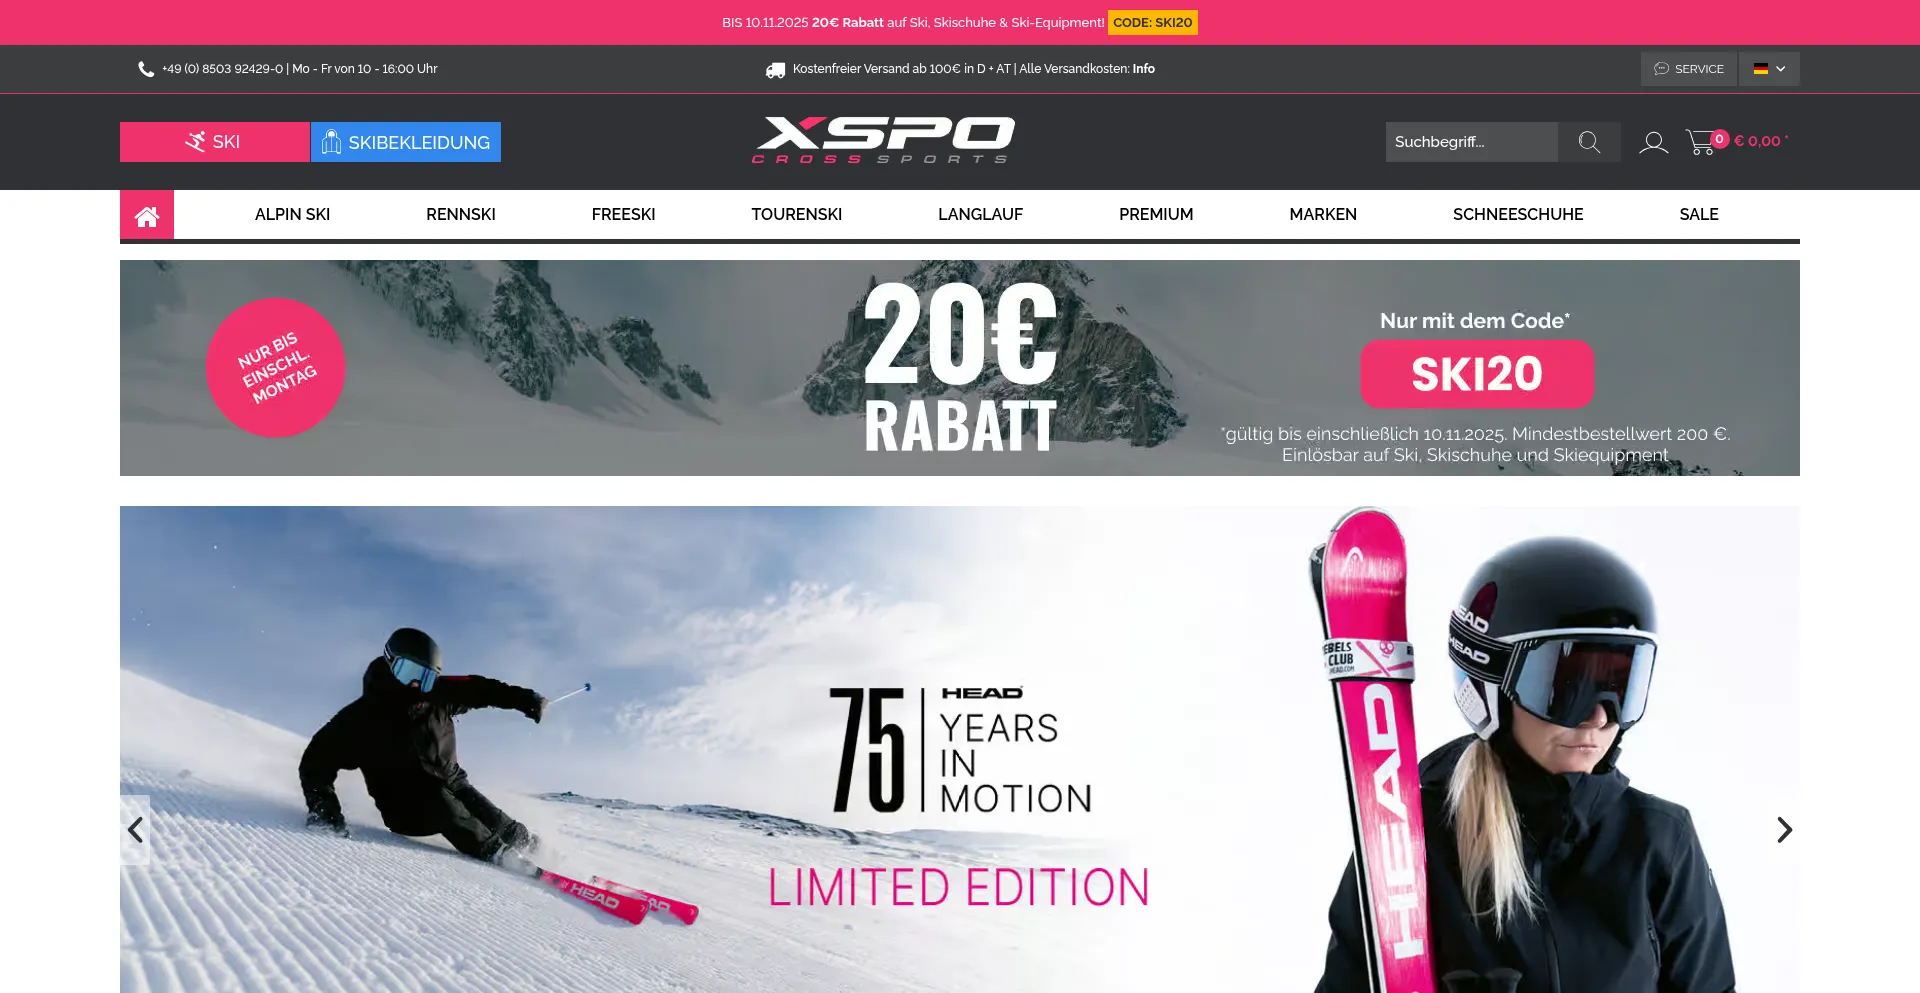Click the phone icon in top bar
This screenshot has height=993, width=1920.
tap(146, 69)
